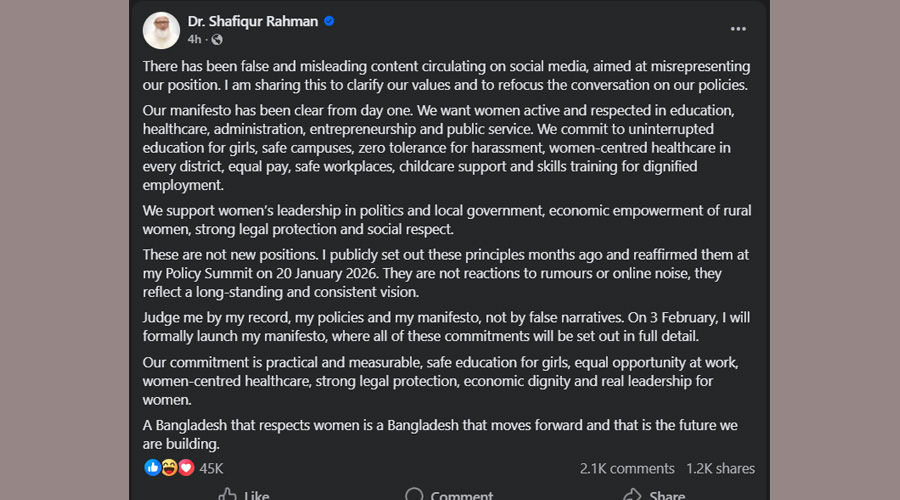
Task: Click the 4h post timestamp
Action: pyautogui.click(x=194, y=39)
